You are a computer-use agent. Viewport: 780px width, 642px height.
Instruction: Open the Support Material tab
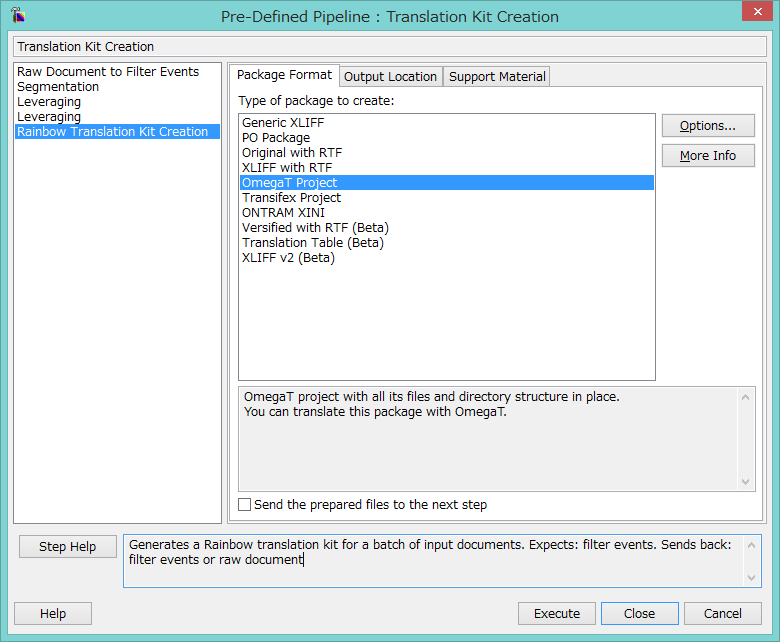coord(497,77)
